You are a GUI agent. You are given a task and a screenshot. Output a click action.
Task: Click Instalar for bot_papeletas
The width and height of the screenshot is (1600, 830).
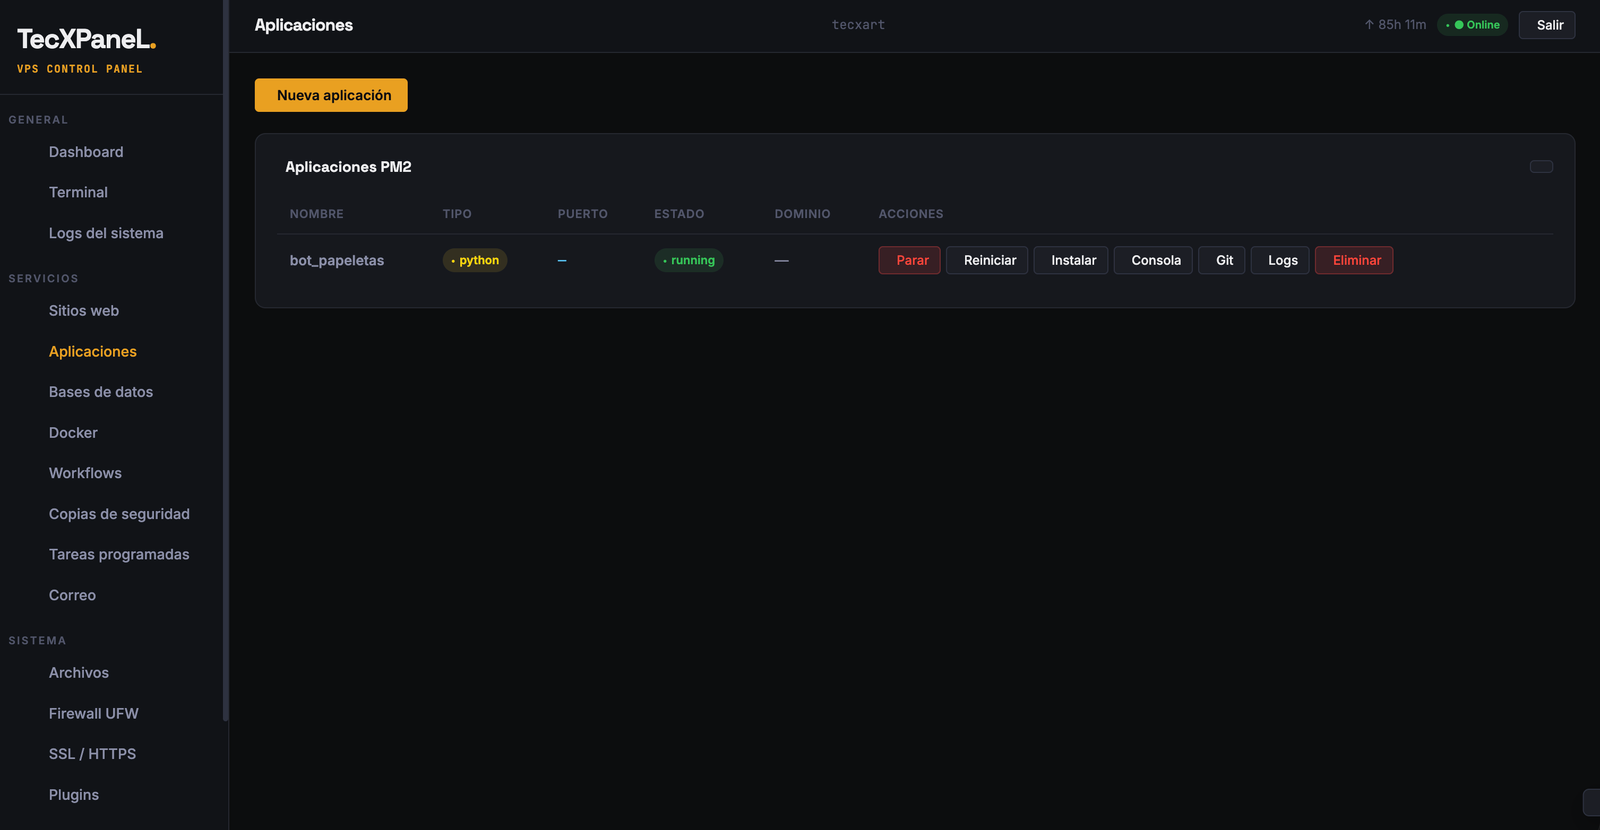click(x=1071, y=260)
